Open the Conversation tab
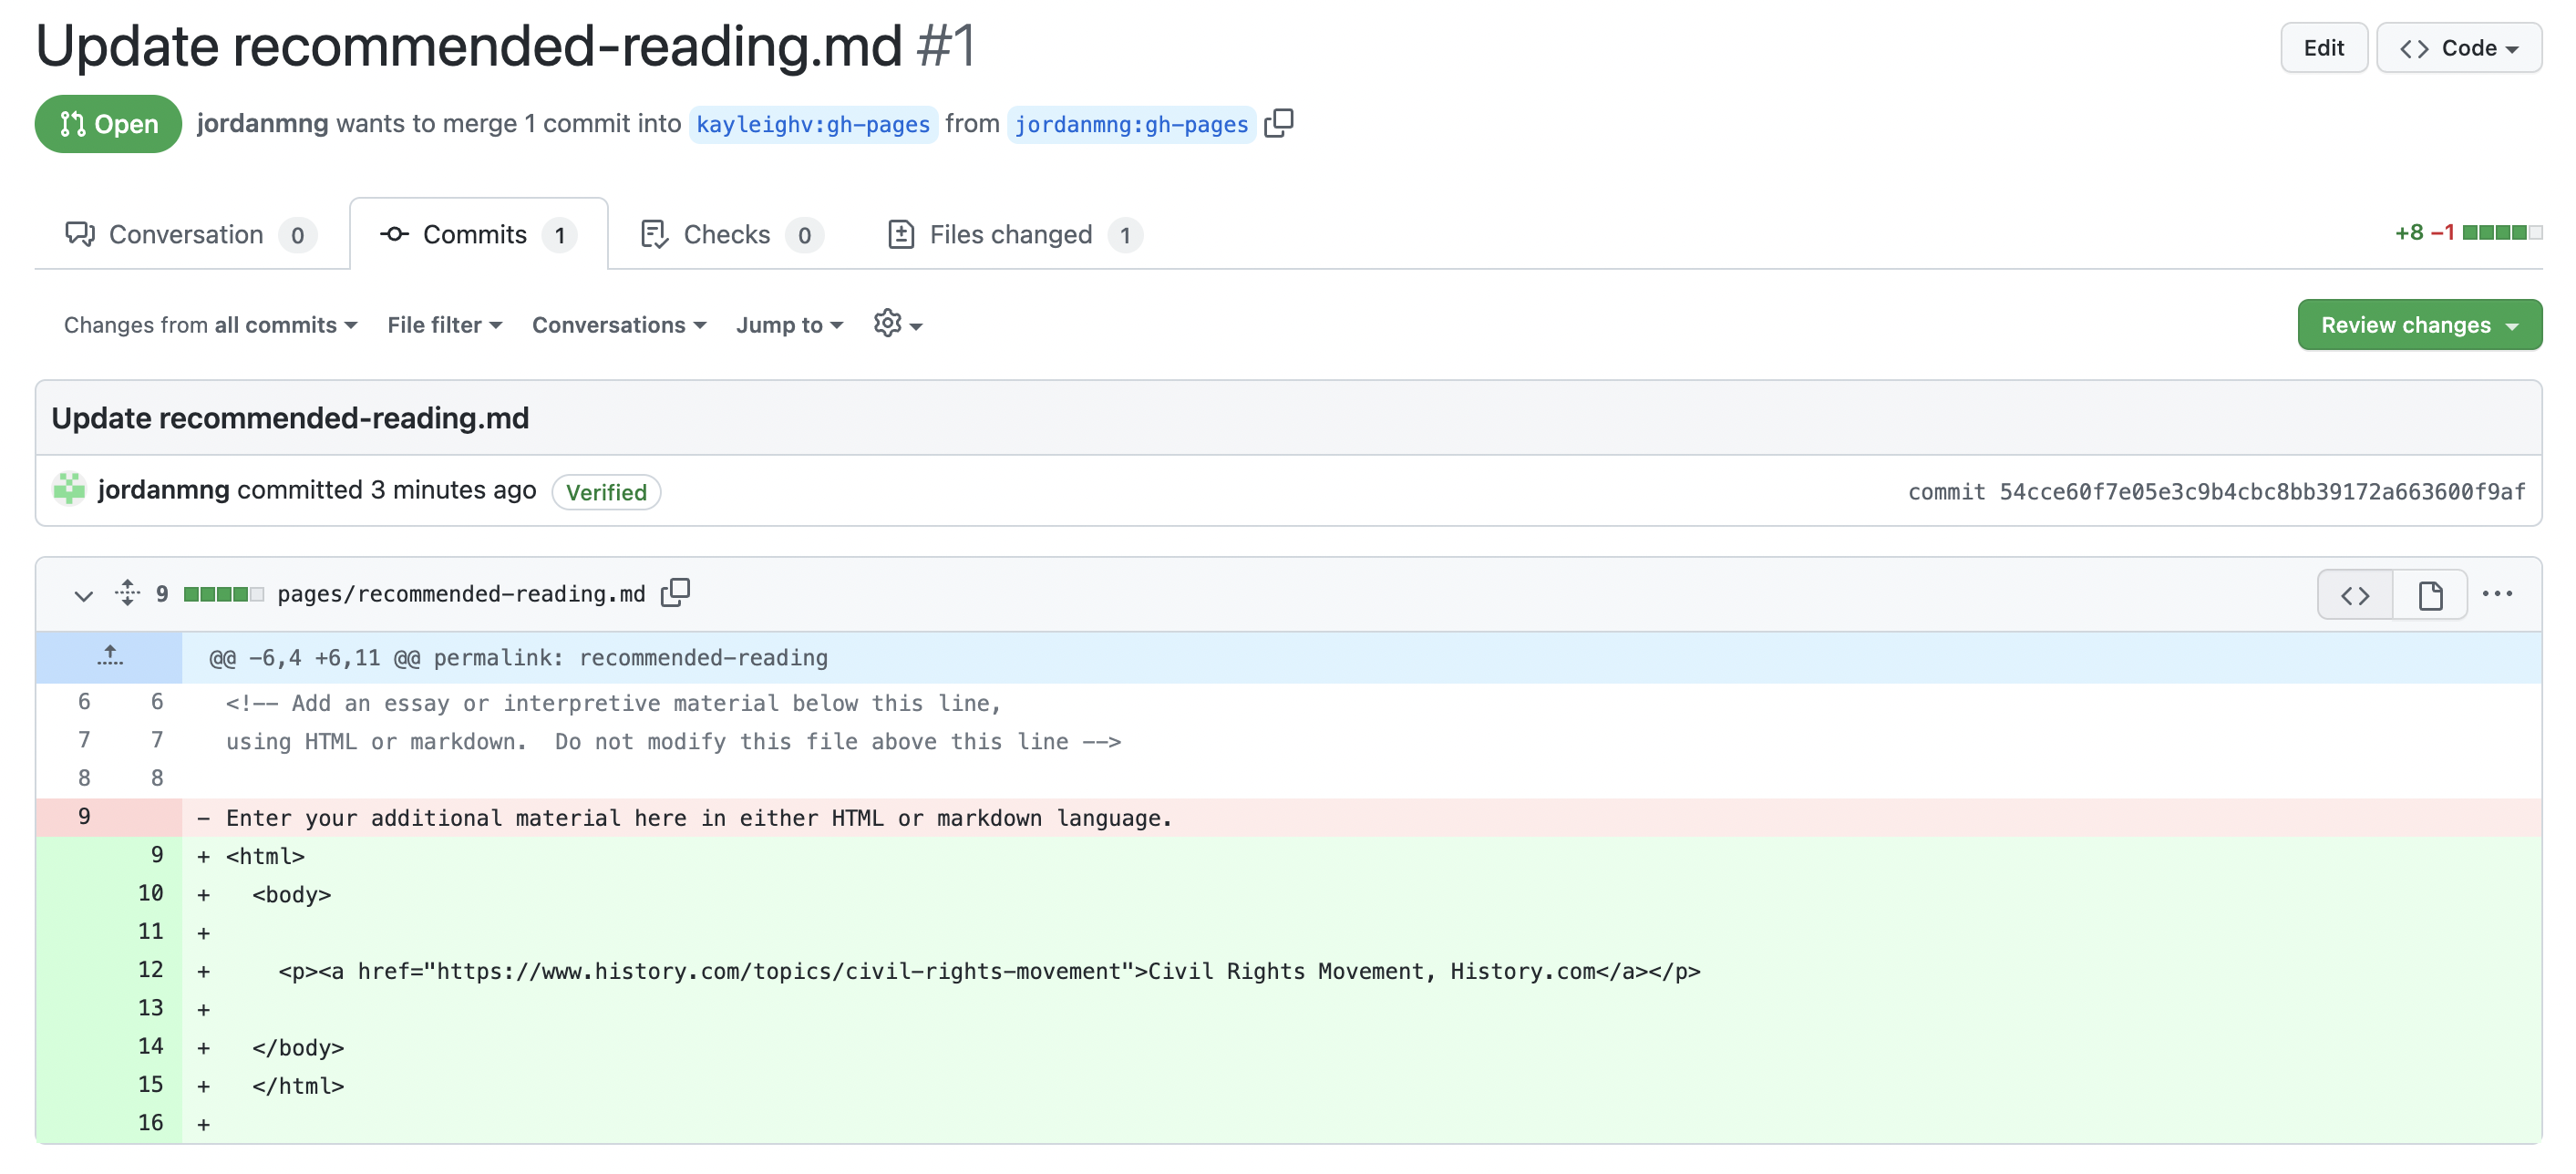 pyautogui.click(x=186, y=232)
